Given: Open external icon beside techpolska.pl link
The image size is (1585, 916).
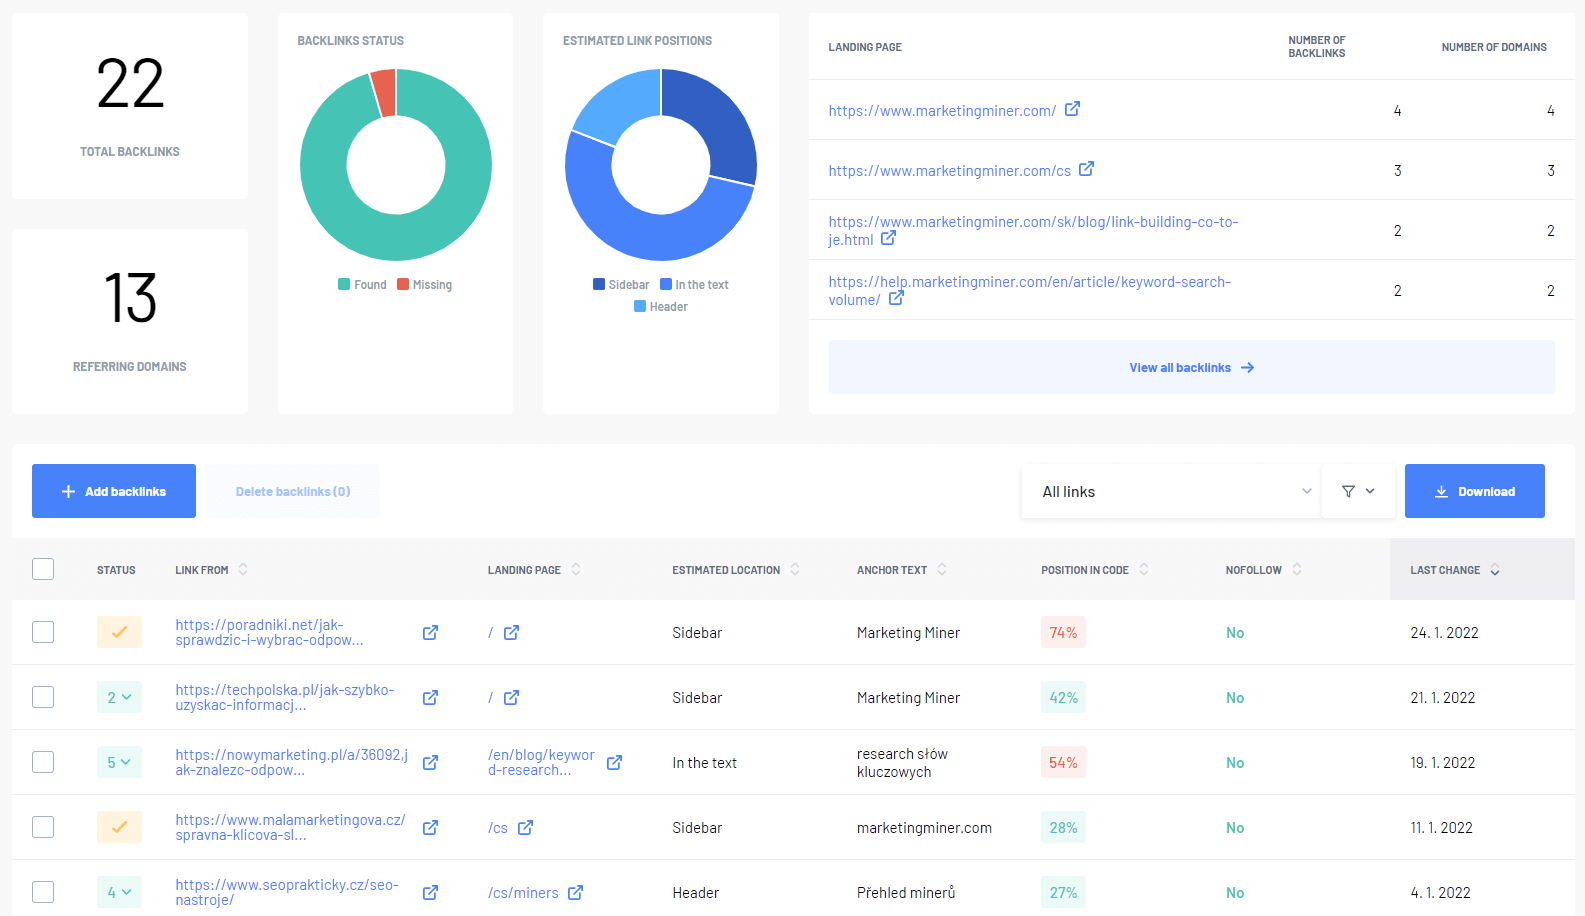Looking at the screenshot, I should [x=430, y=698].
